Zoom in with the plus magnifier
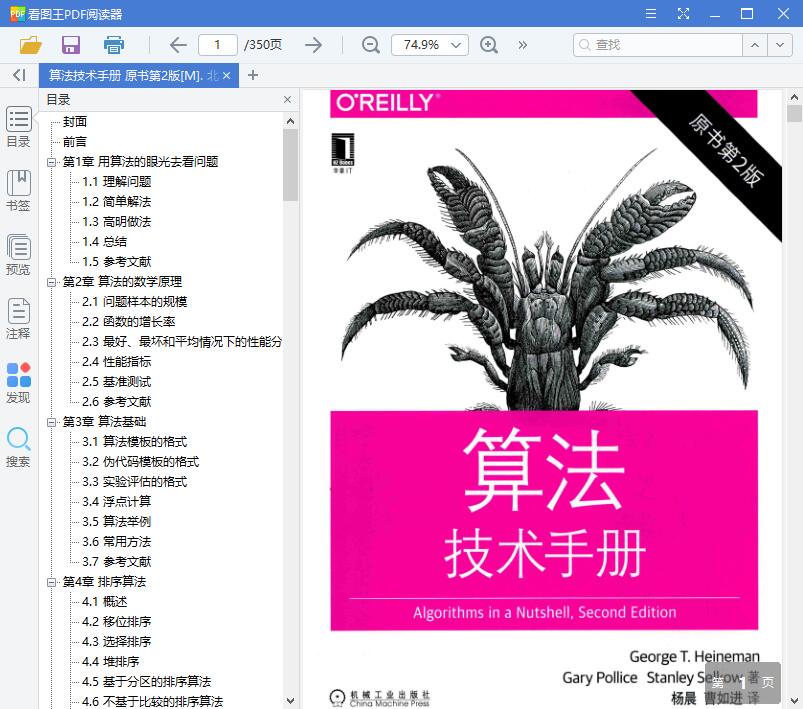Viewport: 803px width, 709px height. [x=489, y=45]
